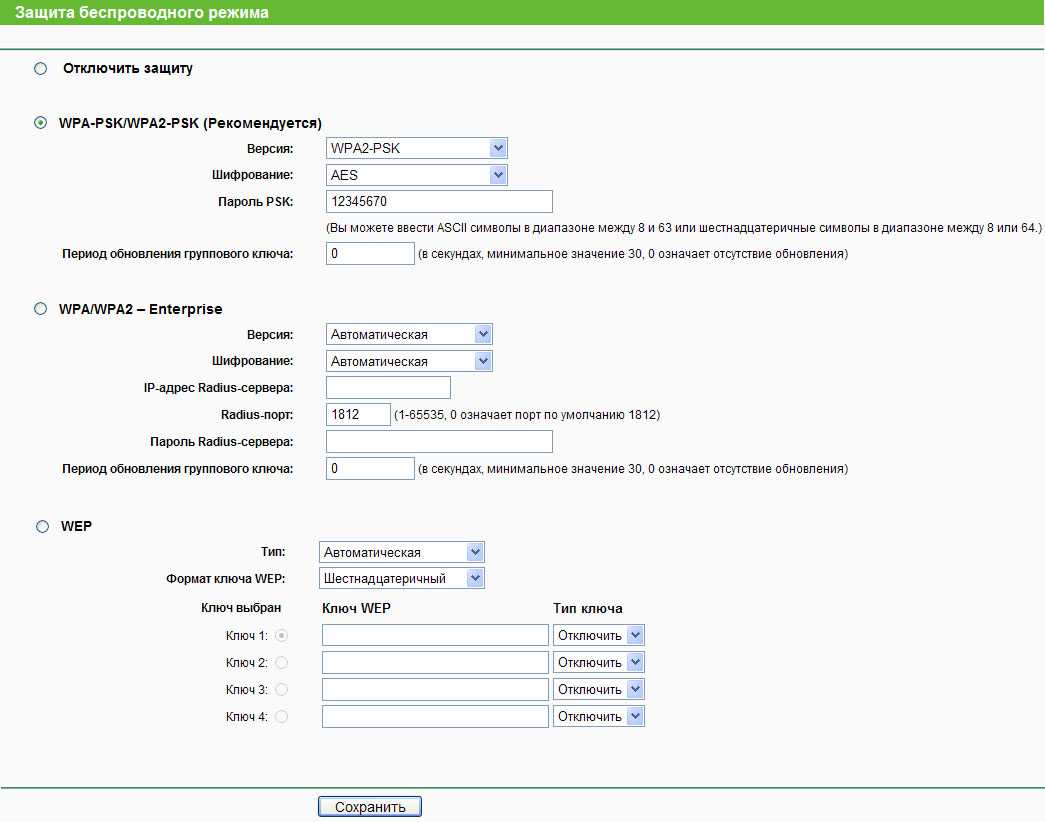
Task: Choose the WPA/WPA2 – Enterprise radio option
Action: coord(41,309)
